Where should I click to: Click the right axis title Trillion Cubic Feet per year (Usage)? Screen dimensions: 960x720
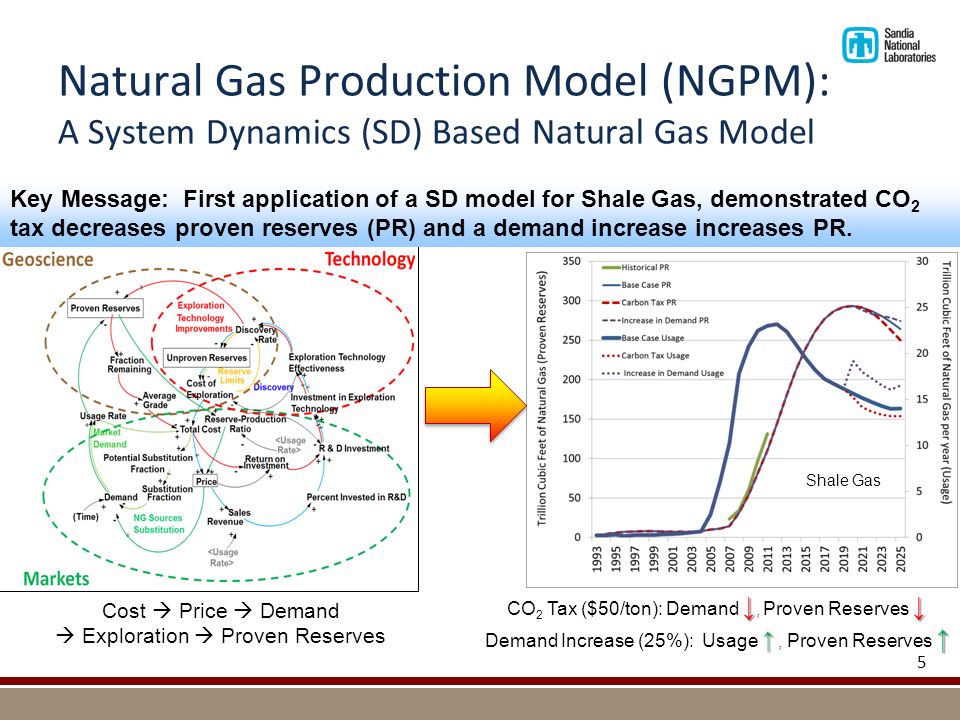[946, 383]
